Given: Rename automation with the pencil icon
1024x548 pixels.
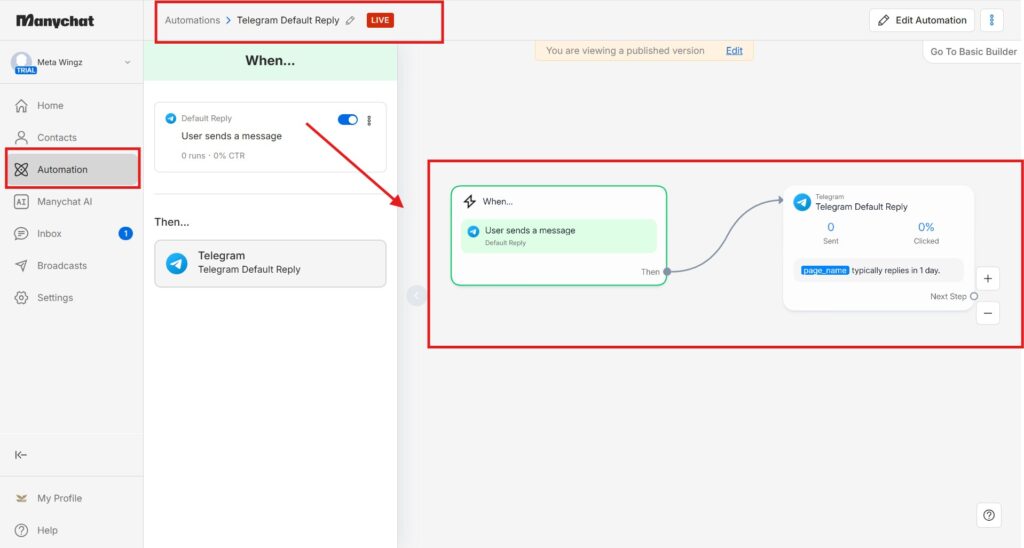Looking at the screenshot, I should (x=351, y=20).
